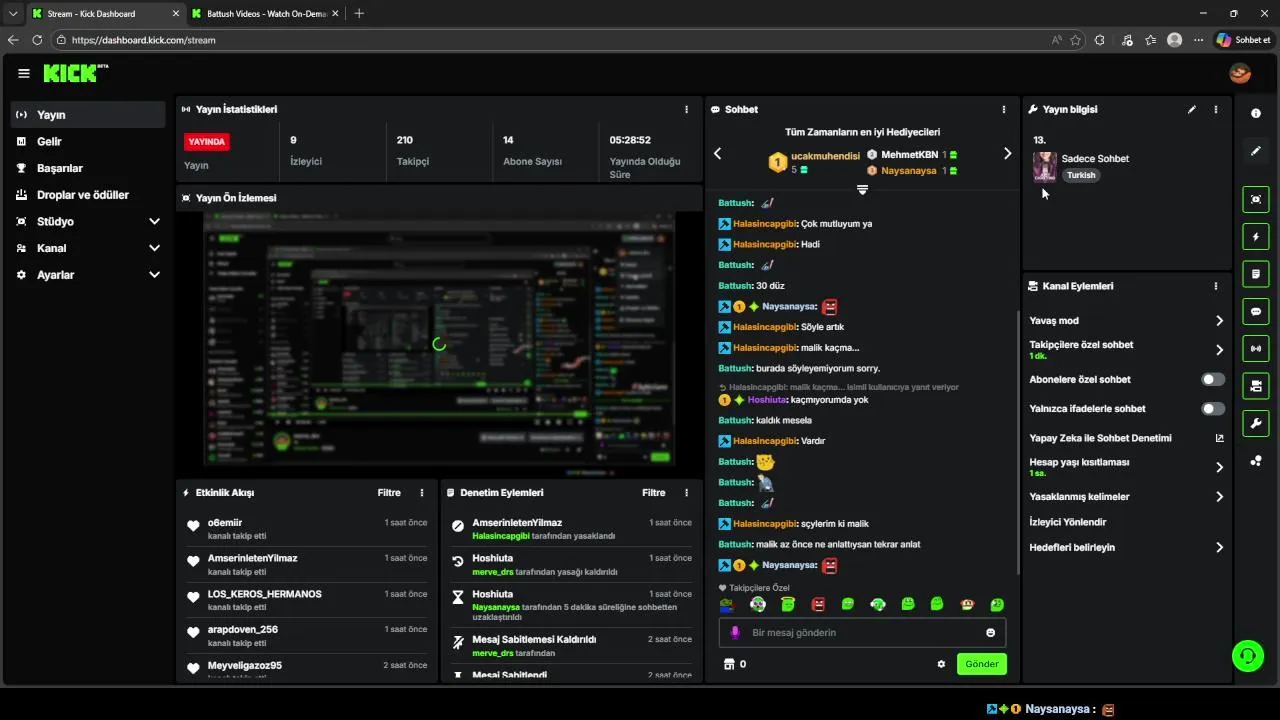Open Hesap yaşı kısıtlaması options
Screen dimensions: 1280x720
pos(1126,467)
